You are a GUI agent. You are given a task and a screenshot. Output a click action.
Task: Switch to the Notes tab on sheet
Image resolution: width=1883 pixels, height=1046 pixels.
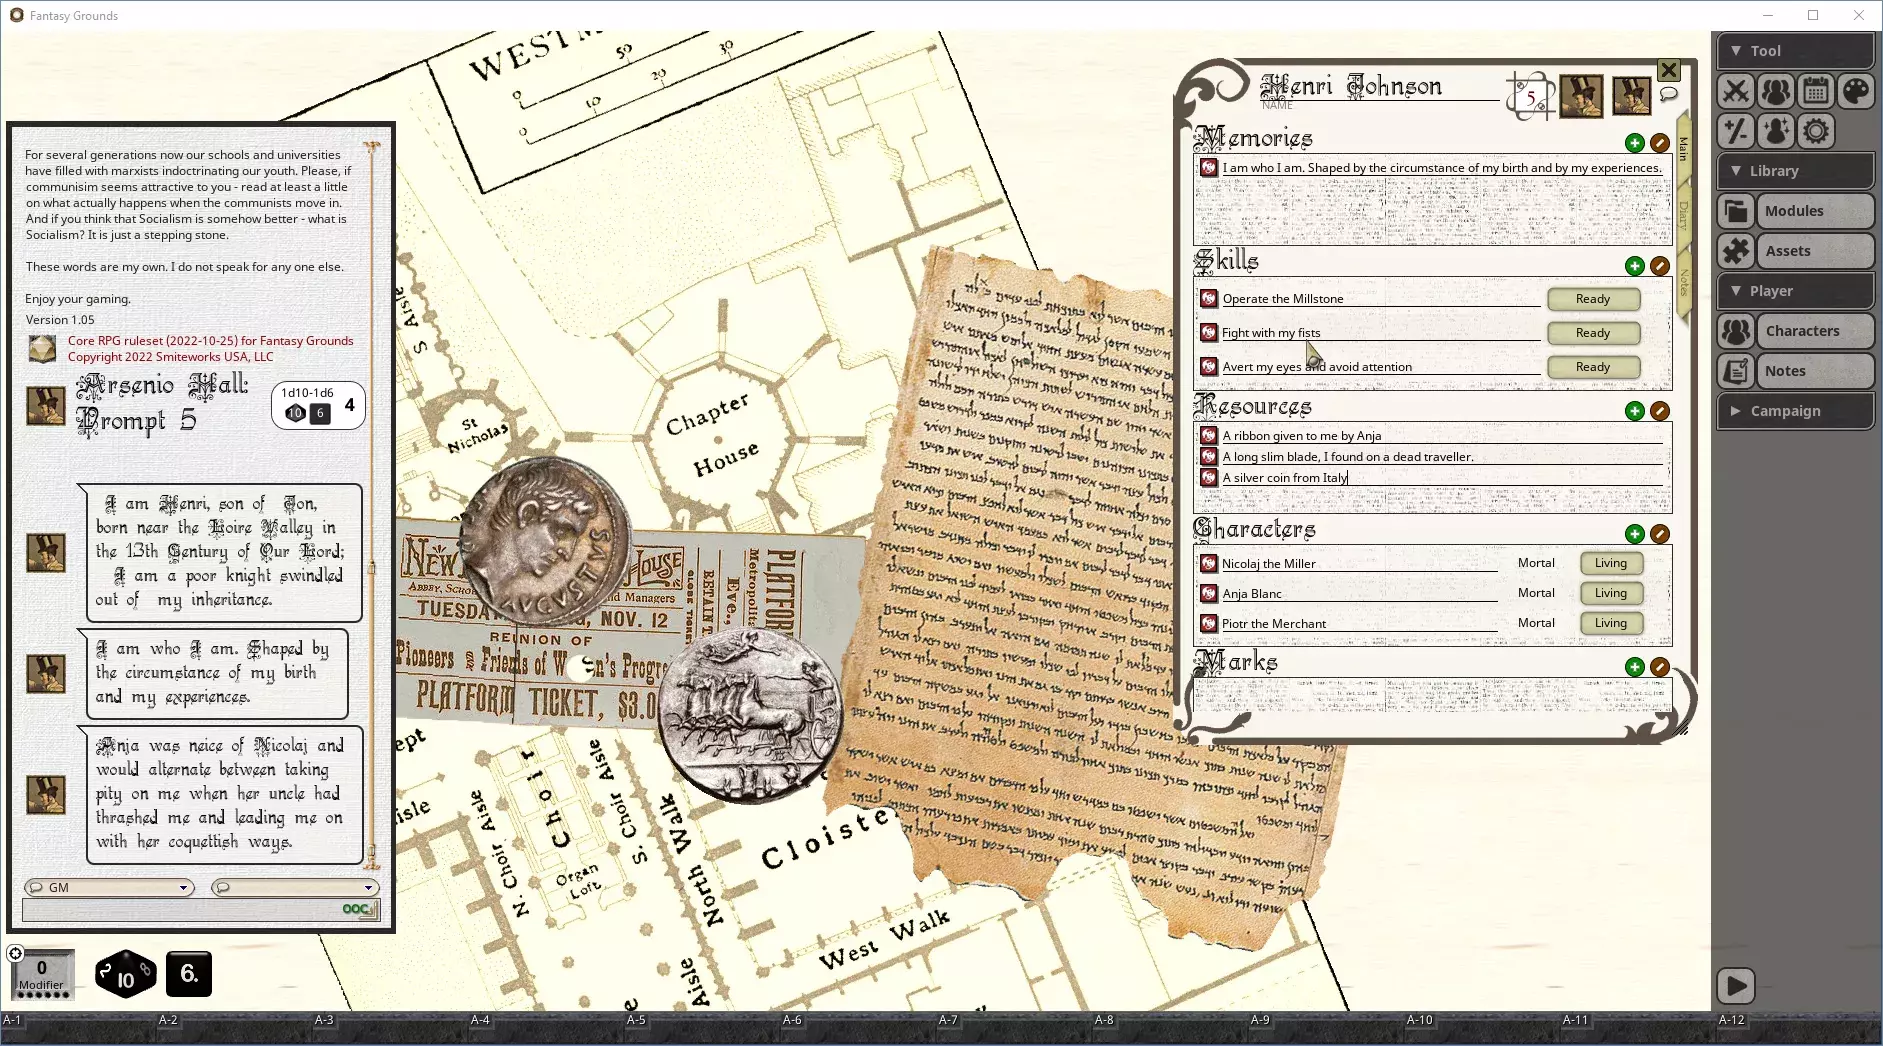pos(1683,283)
